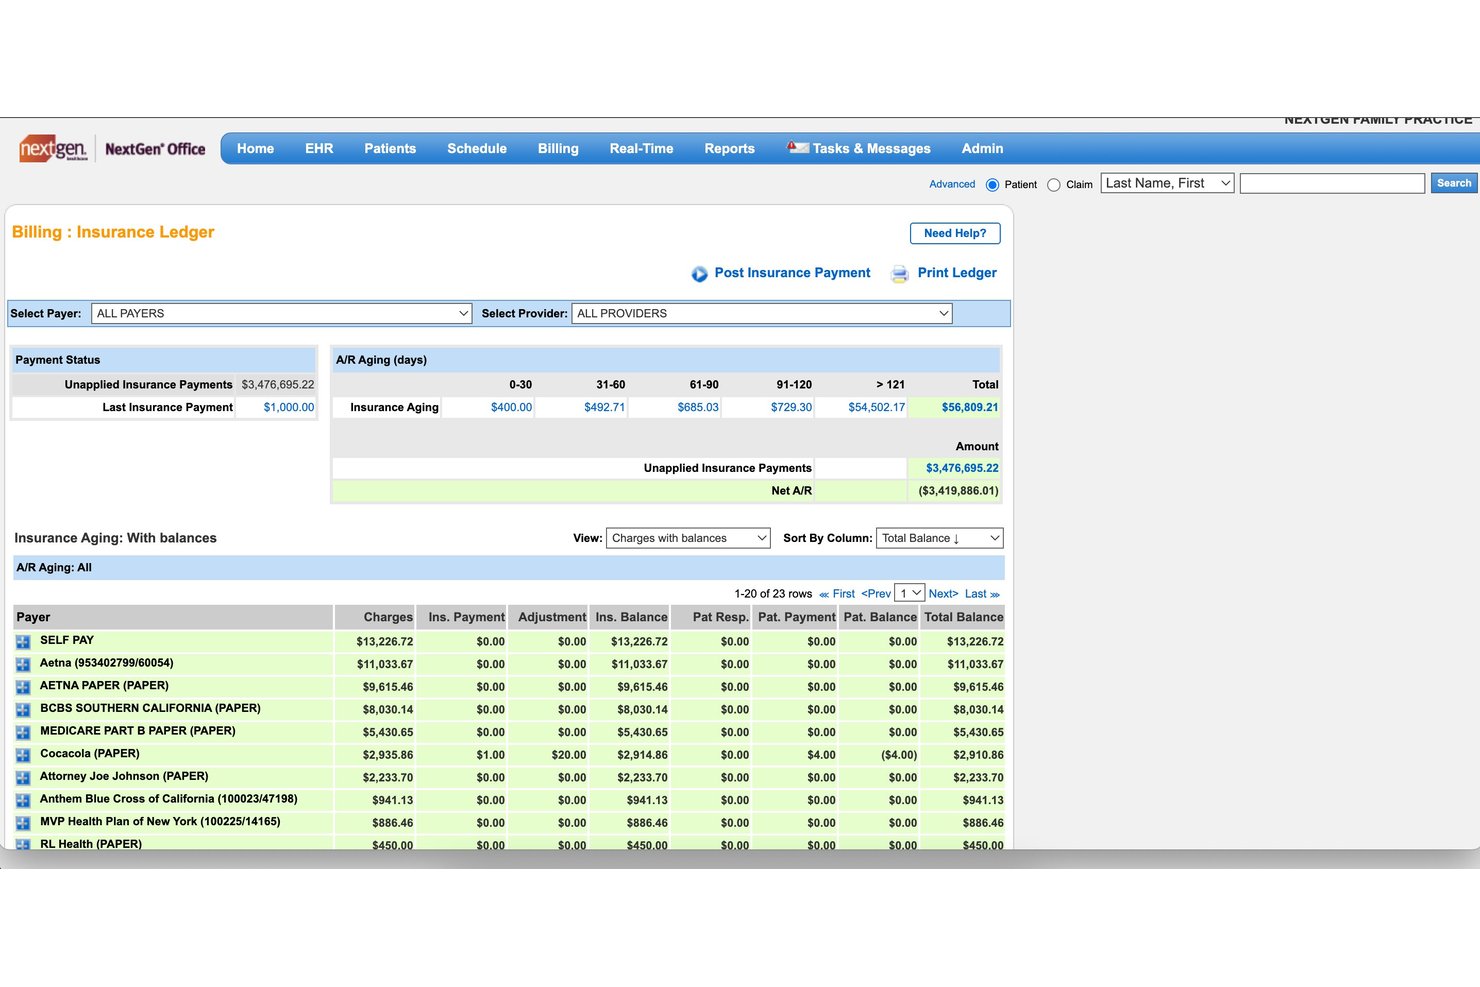Screen dimensions: 1480x987
Task: Expand the SELF PAY row plus icon
Action: pos(23,642)
